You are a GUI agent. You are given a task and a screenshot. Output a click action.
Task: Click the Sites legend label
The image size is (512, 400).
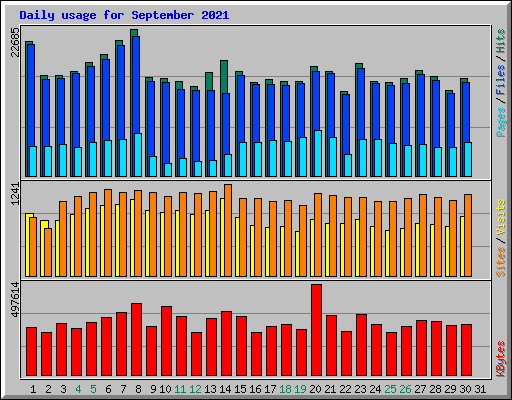[x=501, y=262]
